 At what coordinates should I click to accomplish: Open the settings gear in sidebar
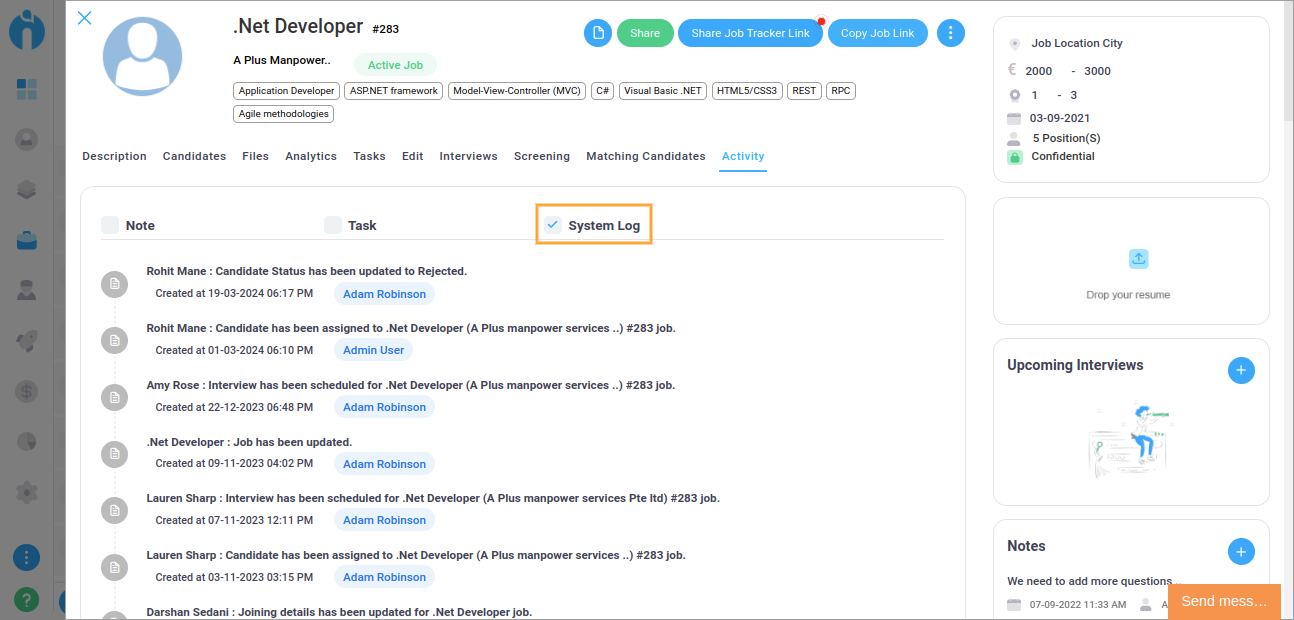tap(27, 492)
